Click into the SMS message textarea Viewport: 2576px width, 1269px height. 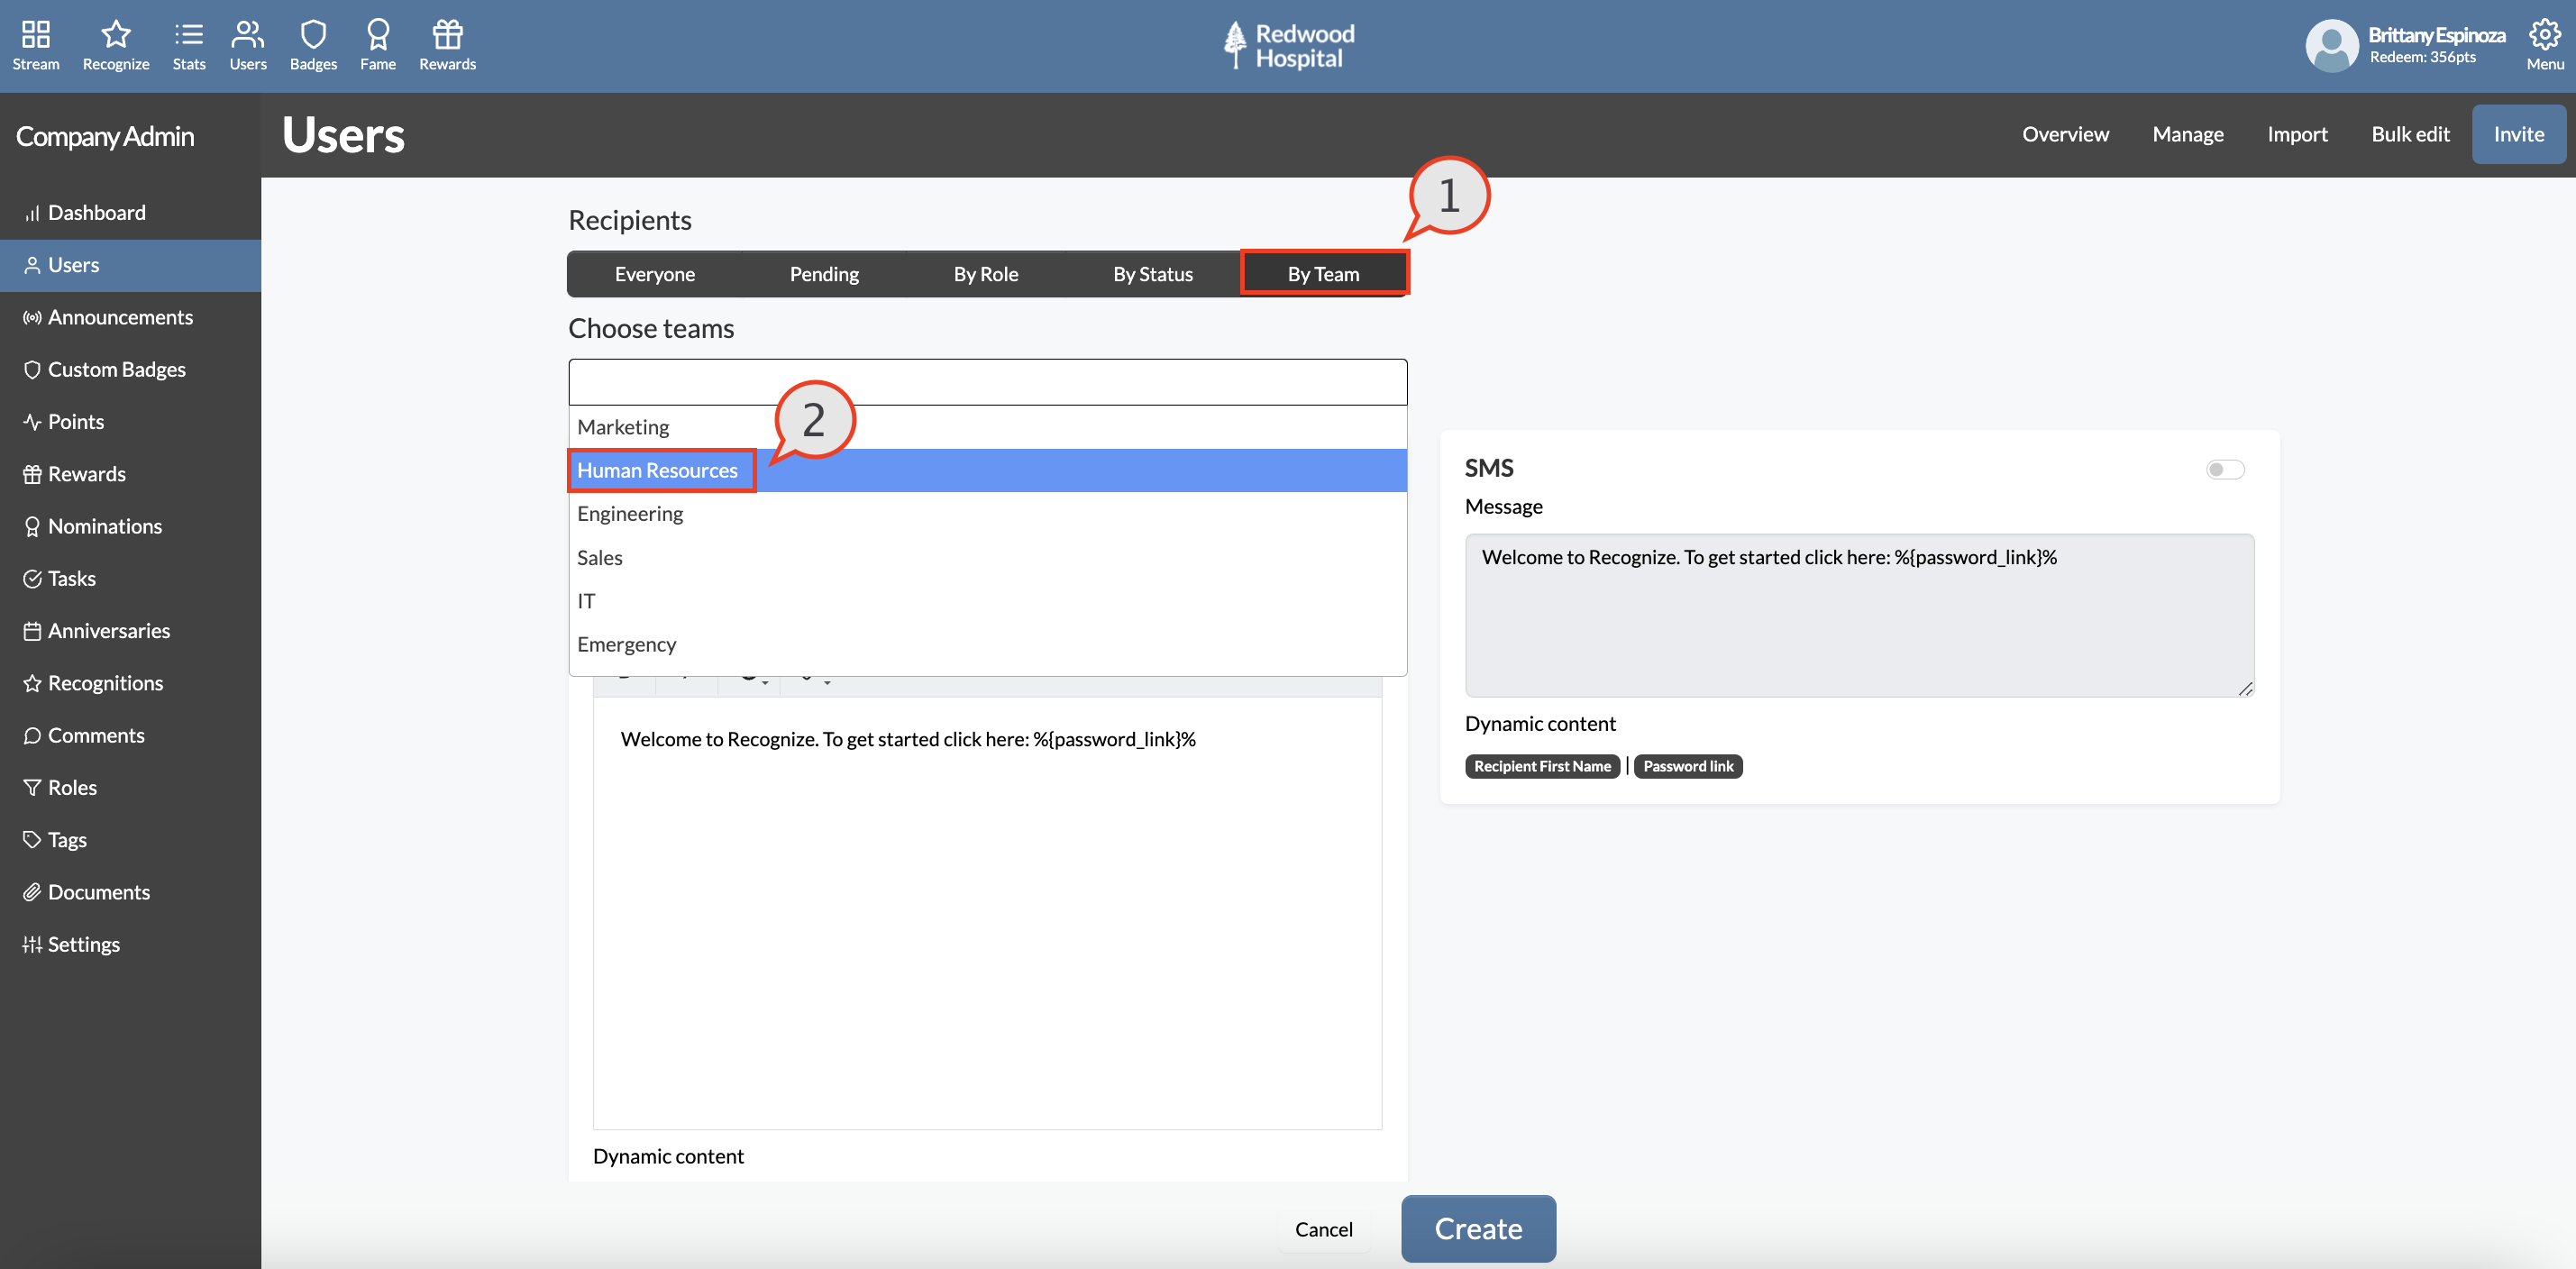[1859, 615]
